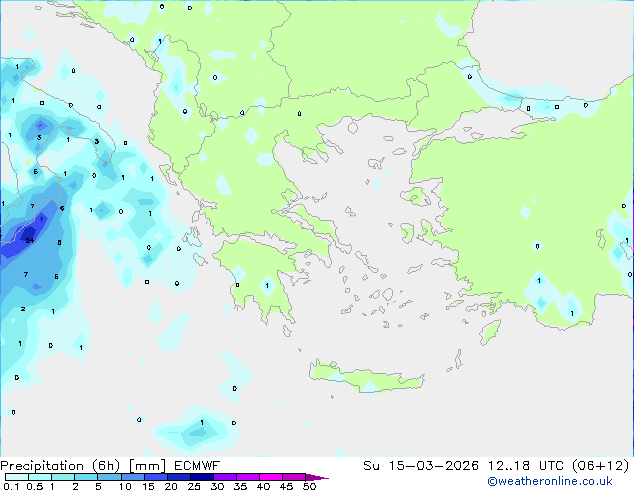Click the "UTC" label

point(552,466)
